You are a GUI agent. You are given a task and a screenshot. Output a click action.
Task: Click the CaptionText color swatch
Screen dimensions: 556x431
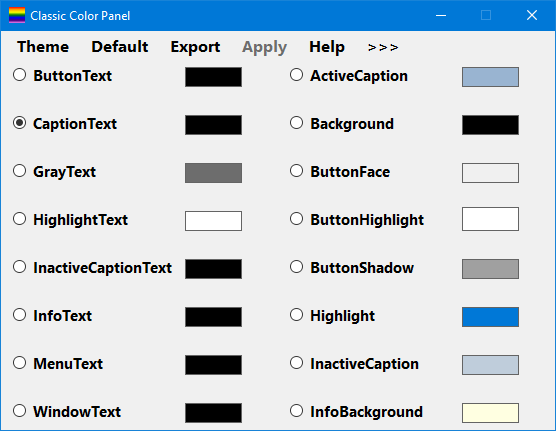213,125
